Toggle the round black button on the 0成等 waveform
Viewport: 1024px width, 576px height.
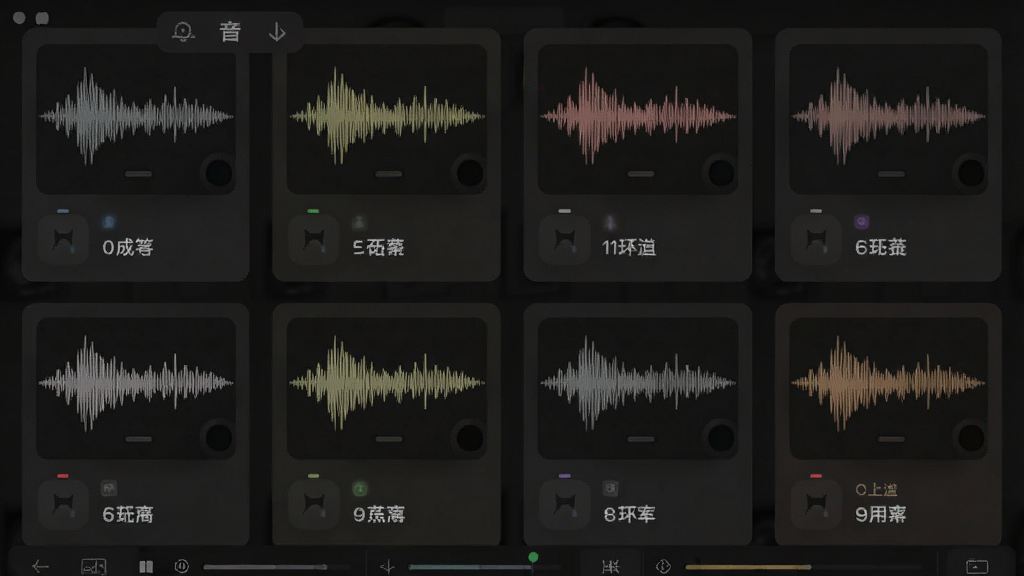click(219, 173)
